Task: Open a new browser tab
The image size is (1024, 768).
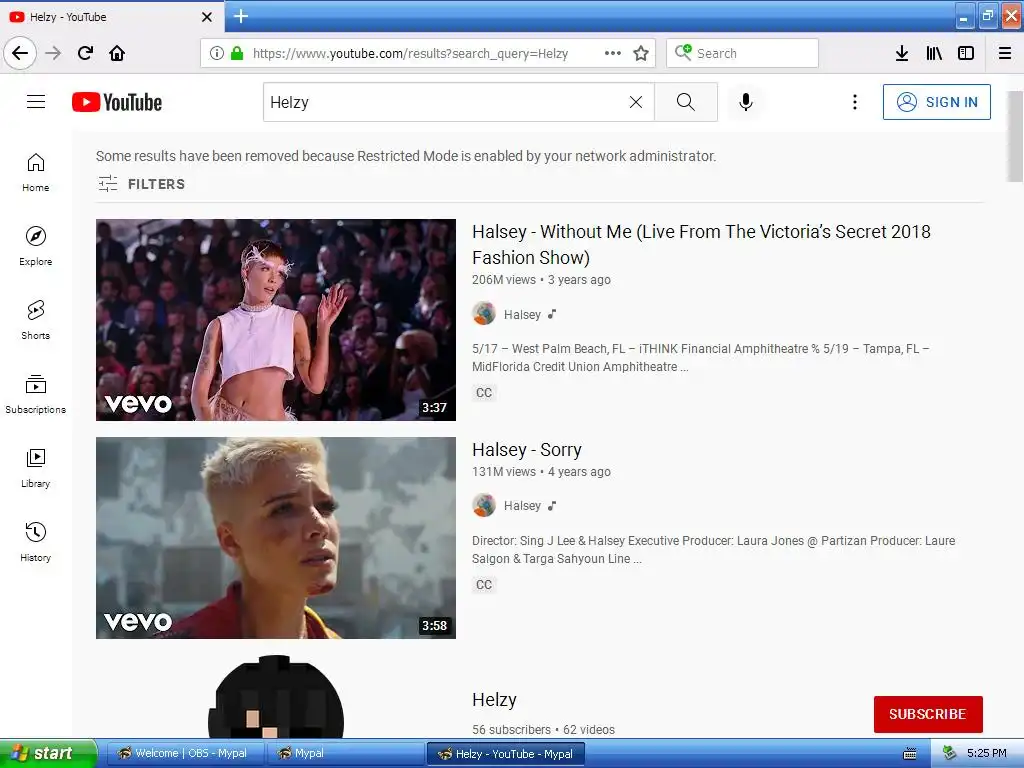Action: coord(241,16)
